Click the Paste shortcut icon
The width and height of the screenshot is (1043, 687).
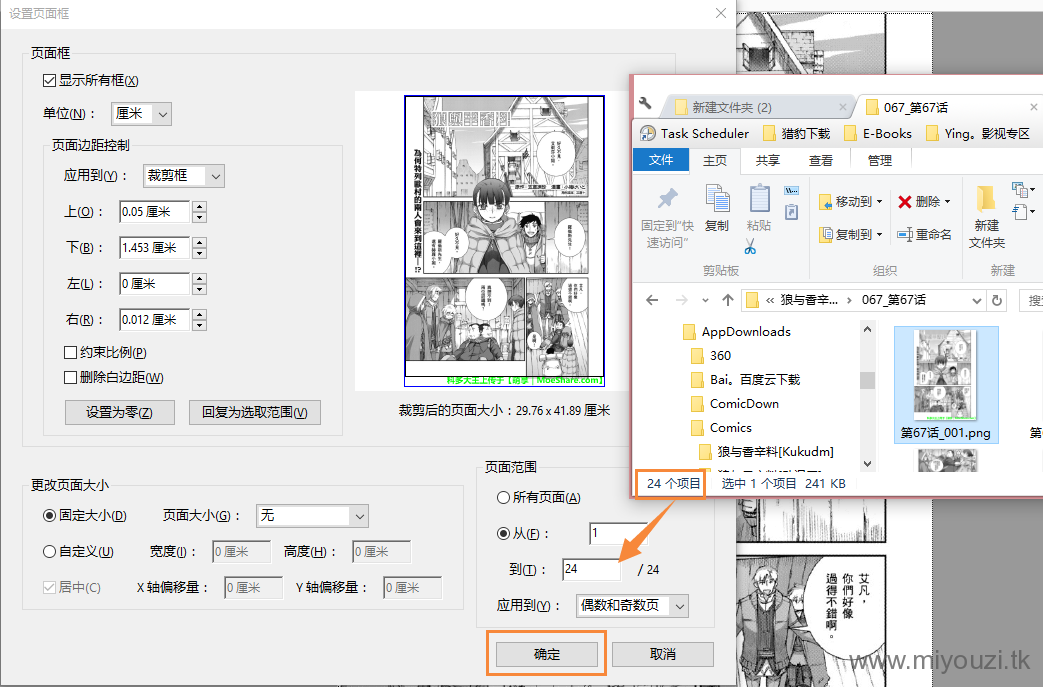click(x=792, y=212)
